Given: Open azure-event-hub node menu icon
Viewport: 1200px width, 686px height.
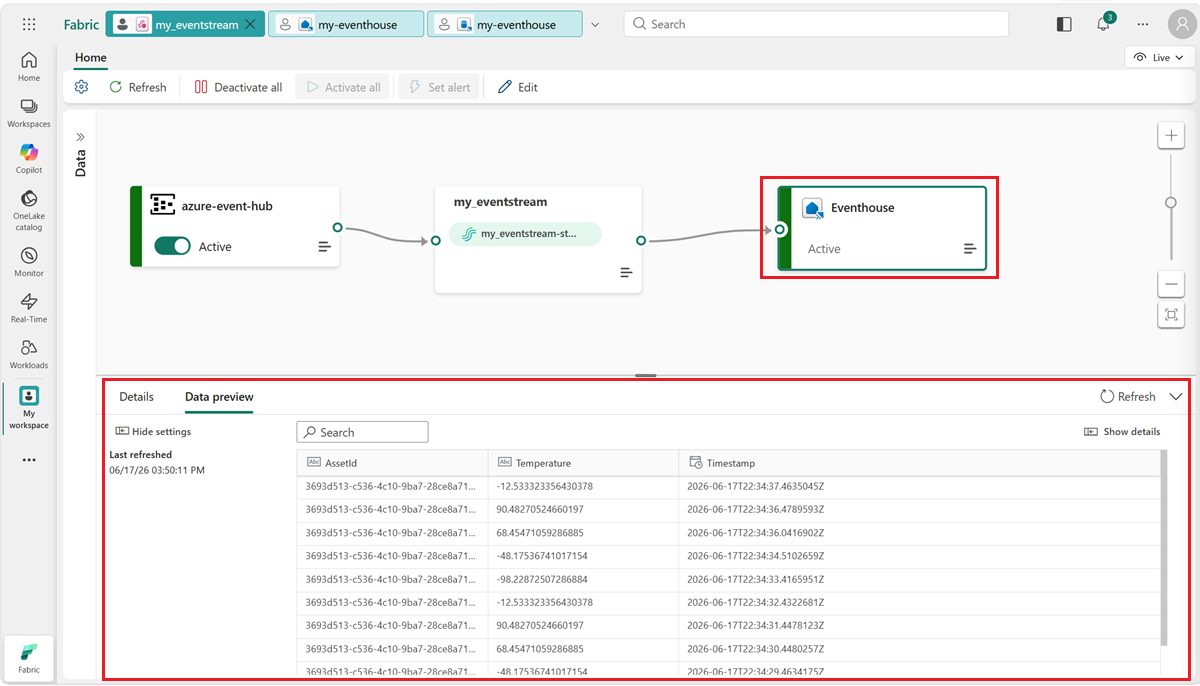Looking at the screenshot, I should point(325,246).
